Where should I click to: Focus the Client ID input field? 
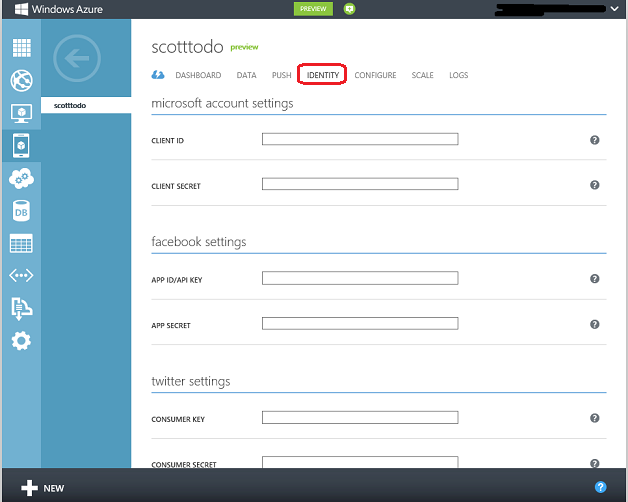[360, 139]
